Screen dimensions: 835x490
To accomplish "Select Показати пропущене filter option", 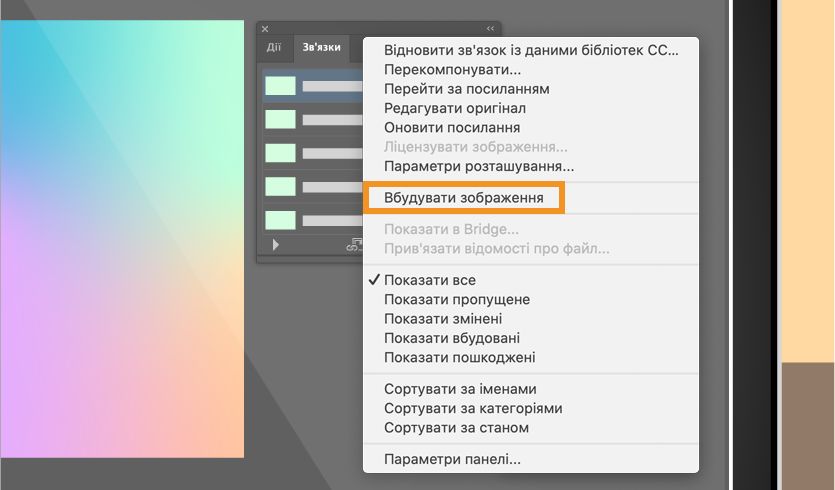I will pyautogui.click(x=457, y=299).
